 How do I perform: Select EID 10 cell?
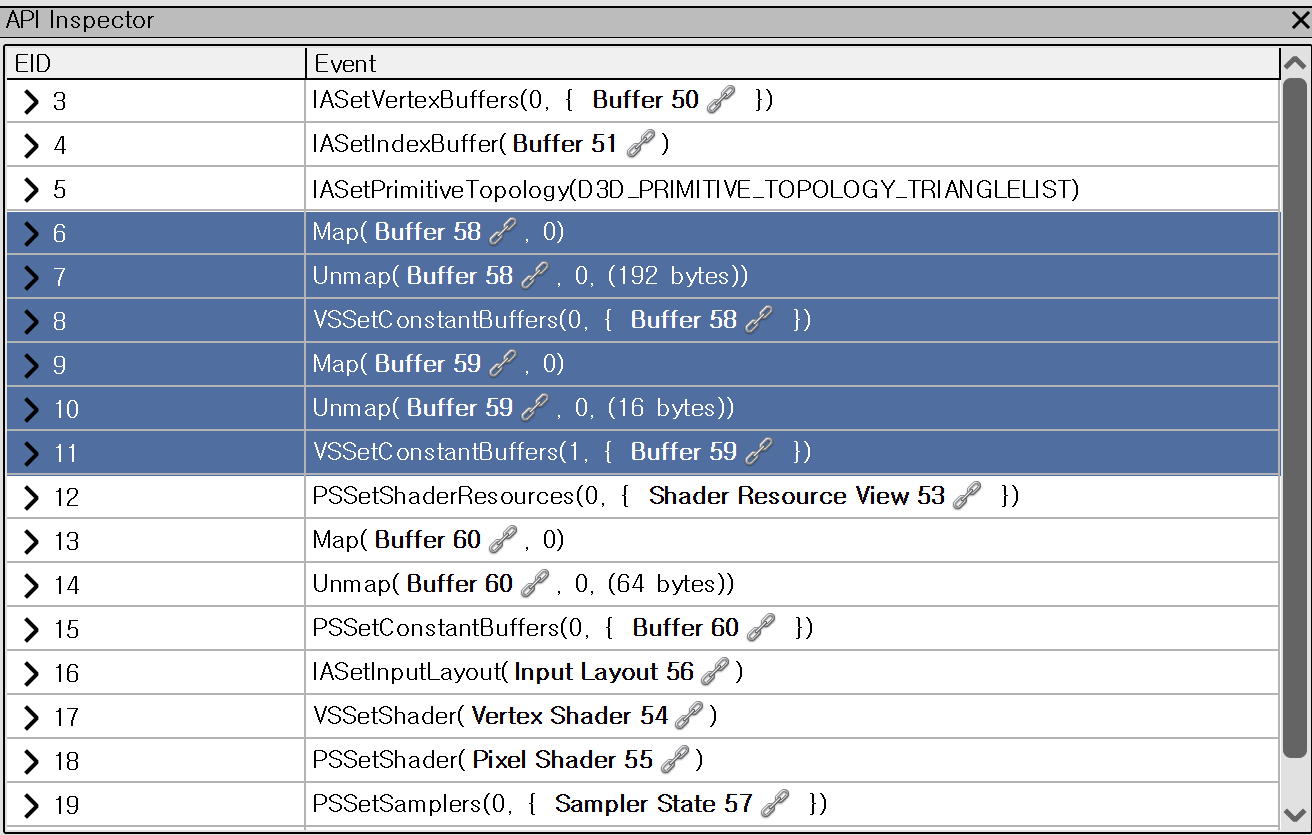pyautogui.click(x=155, y=408)
